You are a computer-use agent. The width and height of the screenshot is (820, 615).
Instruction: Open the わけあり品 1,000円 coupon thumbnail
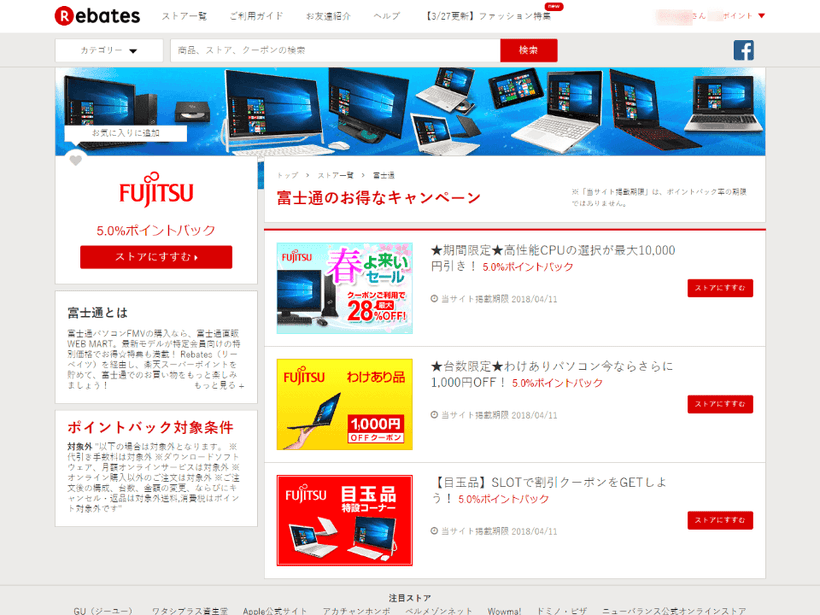pos(344,404)
